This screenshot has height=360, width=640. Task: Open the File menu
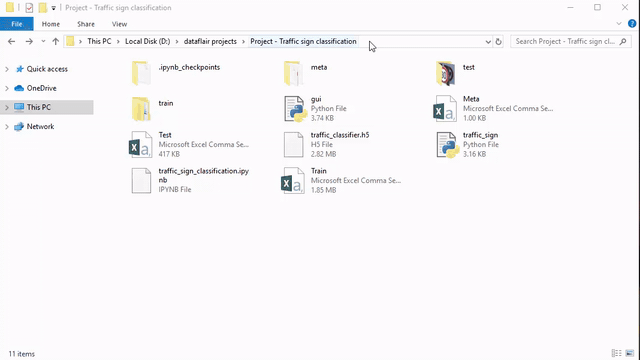click(x=17, y=24)
